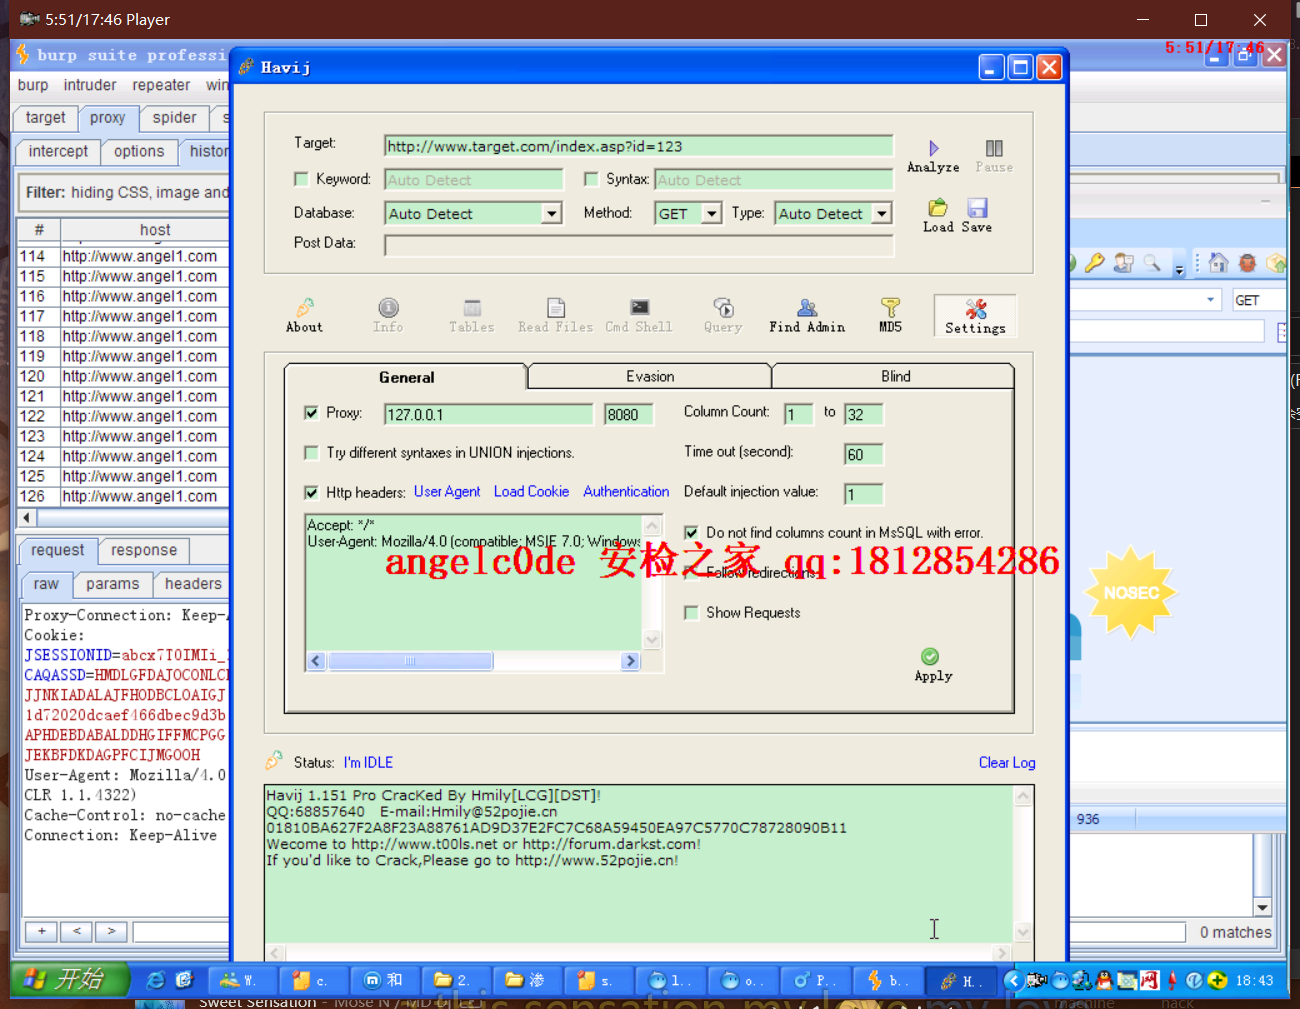
Task: Open the Settings section in Havij
Action: tap(975, 315)
